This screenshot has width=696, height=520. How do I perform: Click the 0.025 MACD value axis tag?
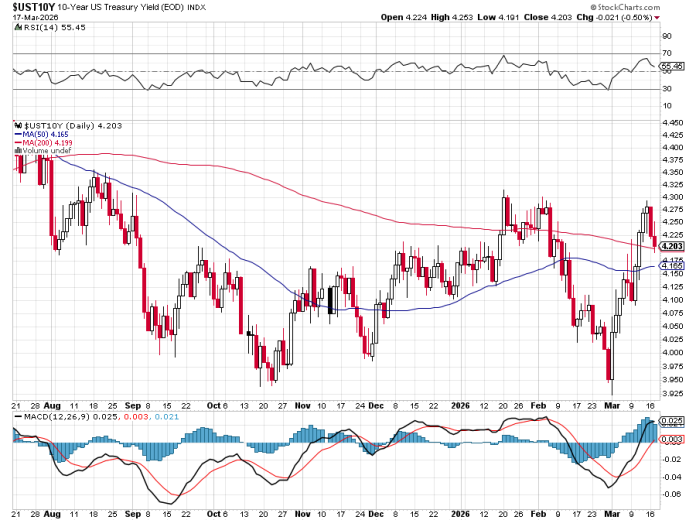coord(672,422)
